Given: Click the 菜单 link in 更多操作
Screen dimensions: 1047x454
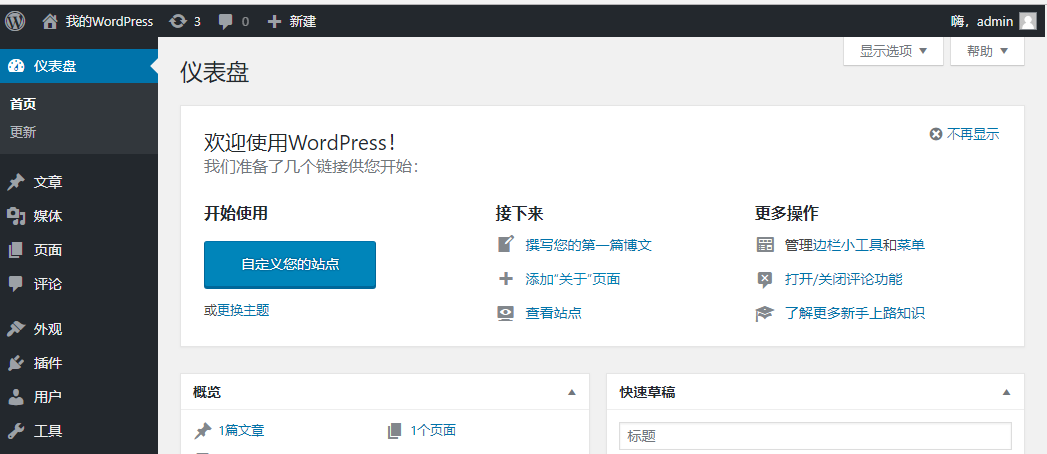Looking at the screenshot, I should 911,245.
